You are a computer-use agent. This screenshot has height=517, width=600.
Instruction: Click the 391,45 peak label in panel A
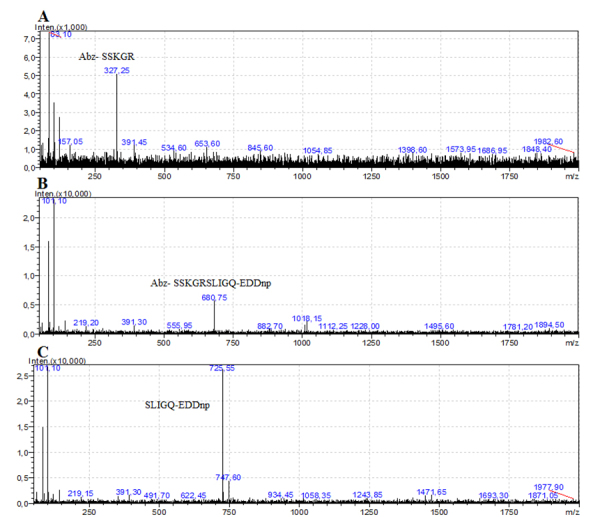tap(134, 142)
